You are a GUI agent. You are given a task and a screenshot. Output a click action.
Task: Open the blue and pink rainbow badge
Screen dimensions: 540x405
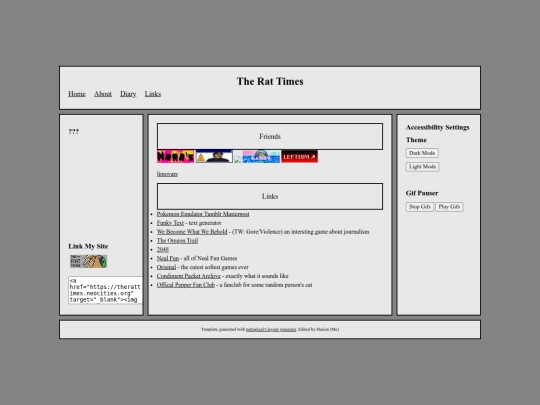coord(261,157)
